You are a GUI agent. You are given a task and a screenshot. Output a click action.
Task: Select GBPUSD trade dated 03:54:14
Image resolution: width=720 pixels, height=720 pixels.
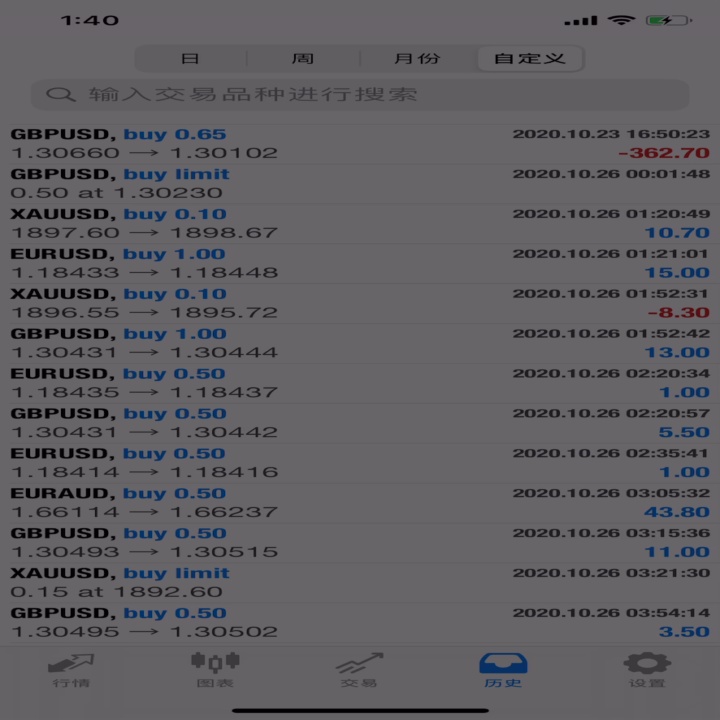(360, 623)
